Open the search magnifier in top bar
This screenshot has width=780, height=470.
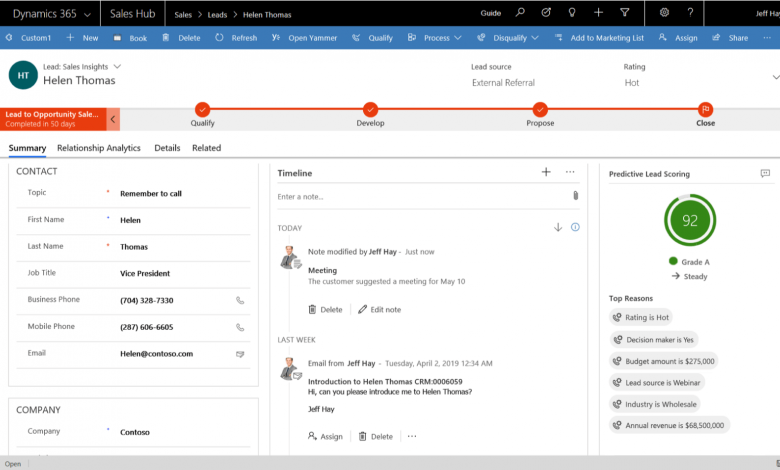520,12
